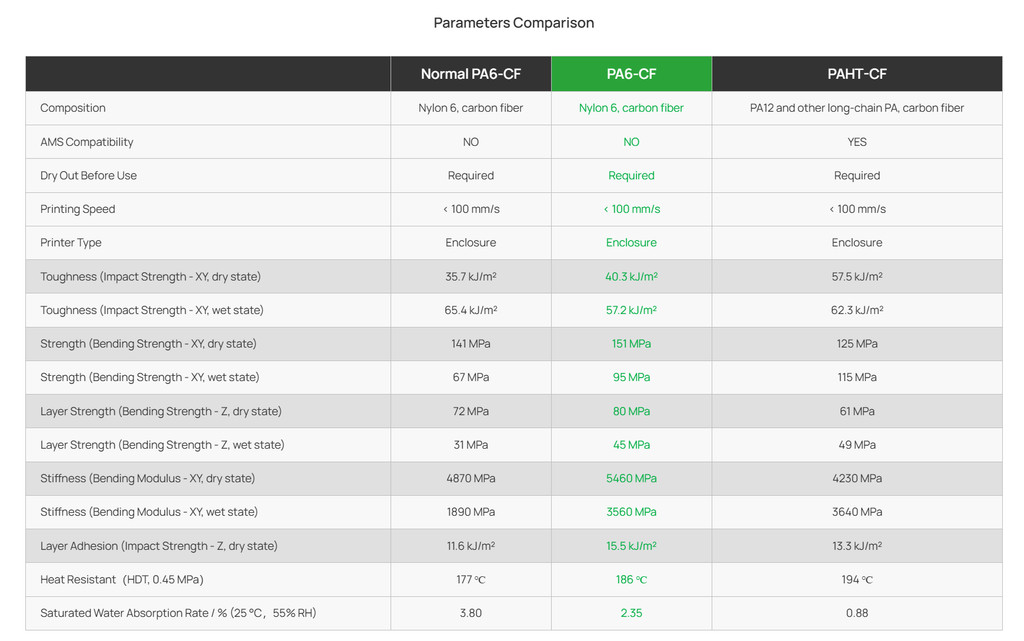Click the Saturated Water Absorption Rate label
1024x641 pixels.
point(178,613)
